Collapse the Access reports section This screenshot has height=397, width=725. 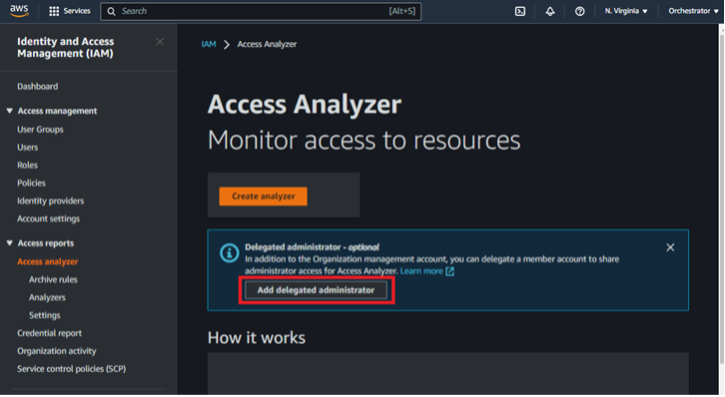(9, 243)
